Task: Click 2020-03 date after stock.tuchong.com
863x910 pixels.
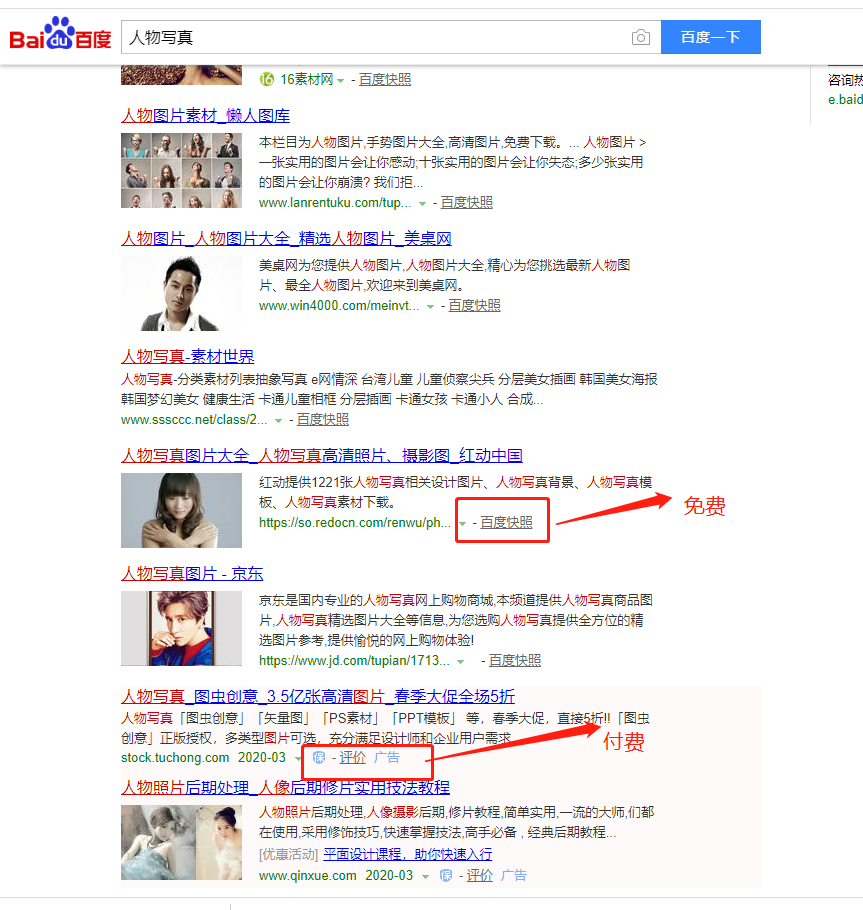Action: pyautogui.click(x=262, y=757)
